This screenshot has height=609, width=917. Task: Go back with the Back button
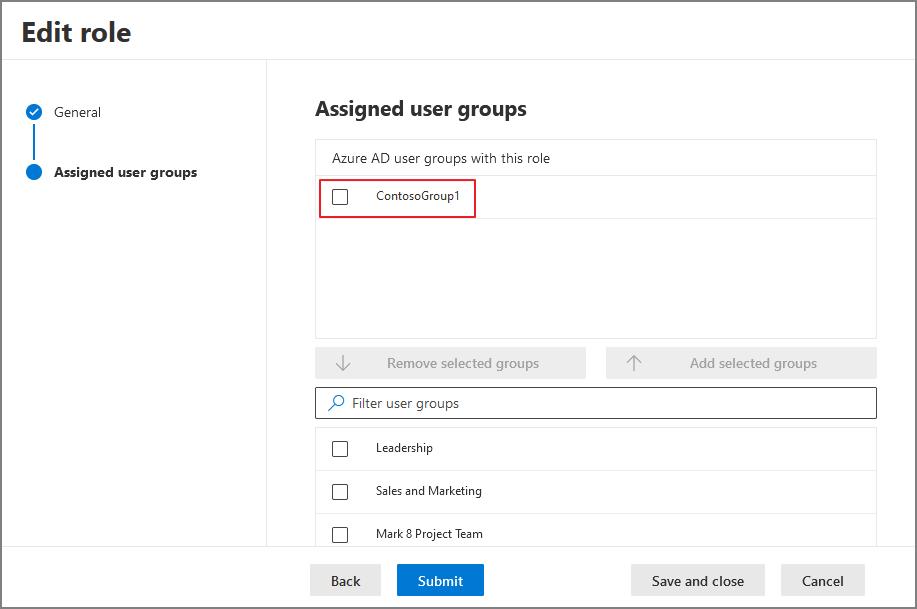pos(346,580)
